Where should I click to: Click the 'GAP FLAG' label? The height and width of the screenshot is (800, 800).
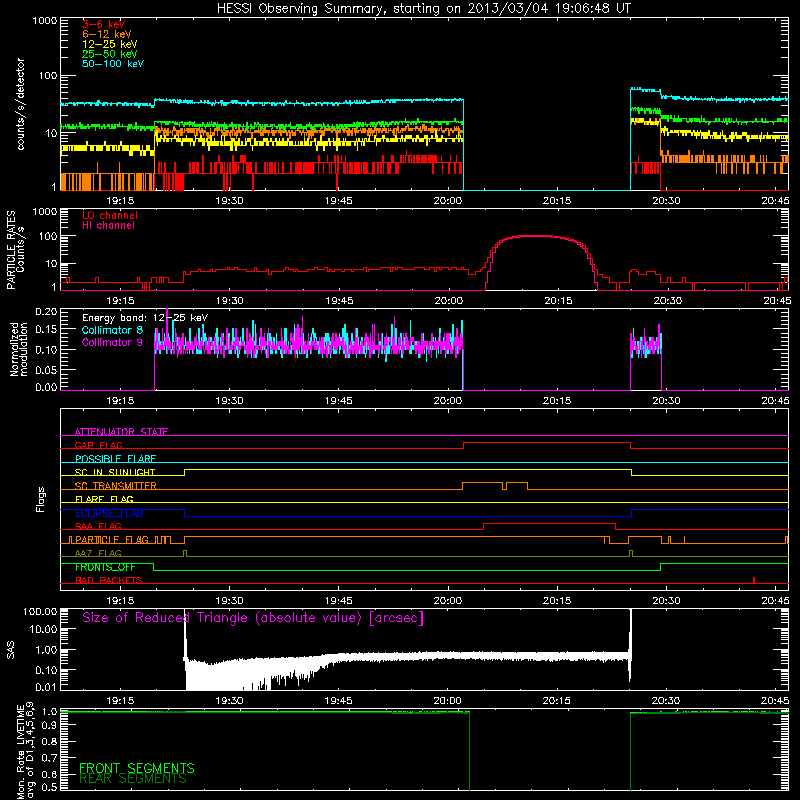pyautogui.click(x=98, y=445)
